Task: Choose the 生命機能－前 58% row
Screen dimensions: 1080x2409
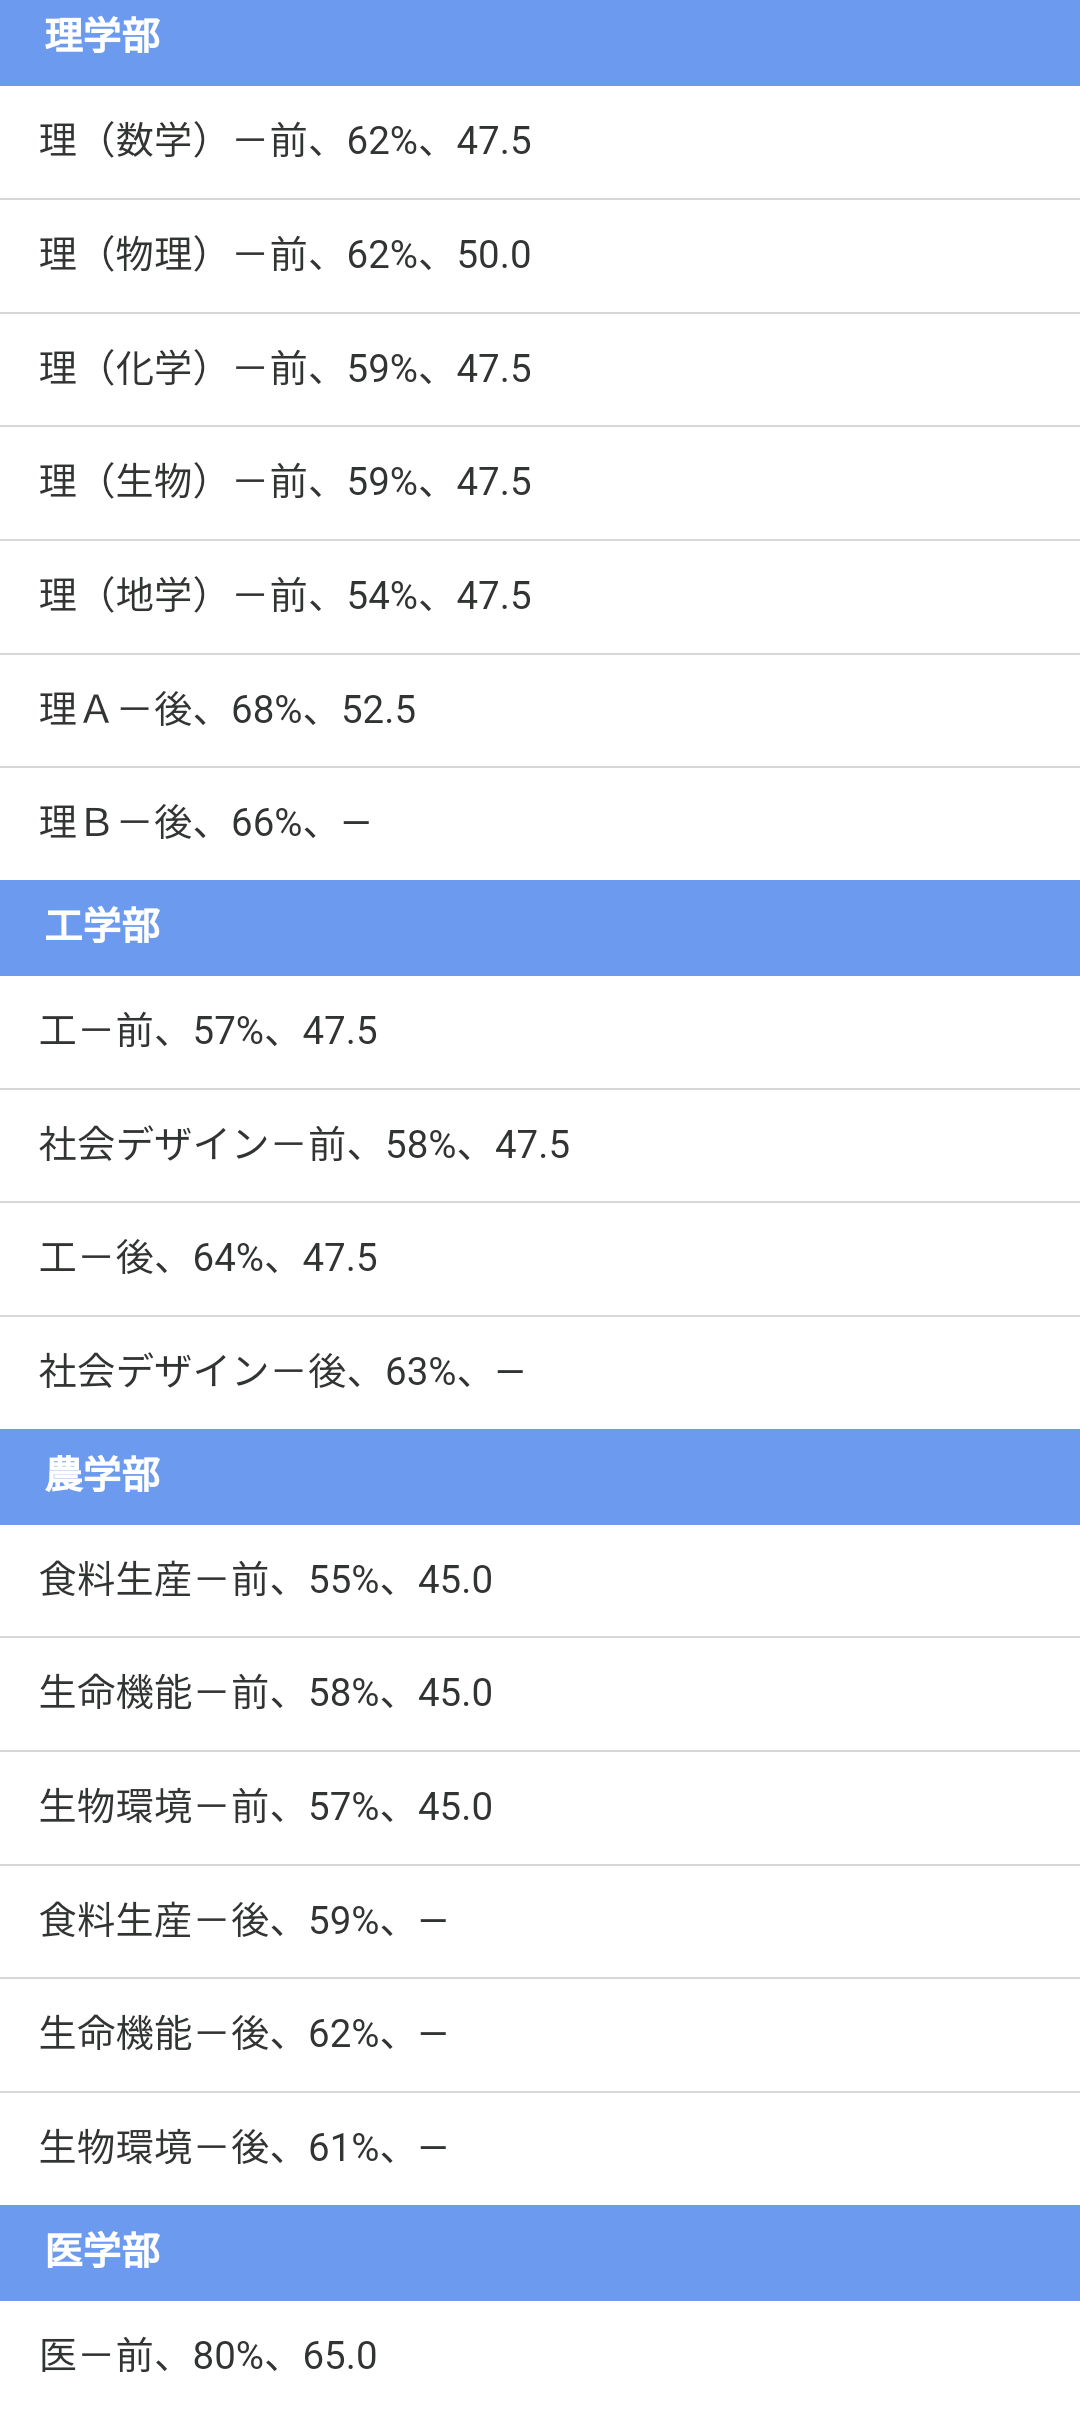Action: point(540,1694)
